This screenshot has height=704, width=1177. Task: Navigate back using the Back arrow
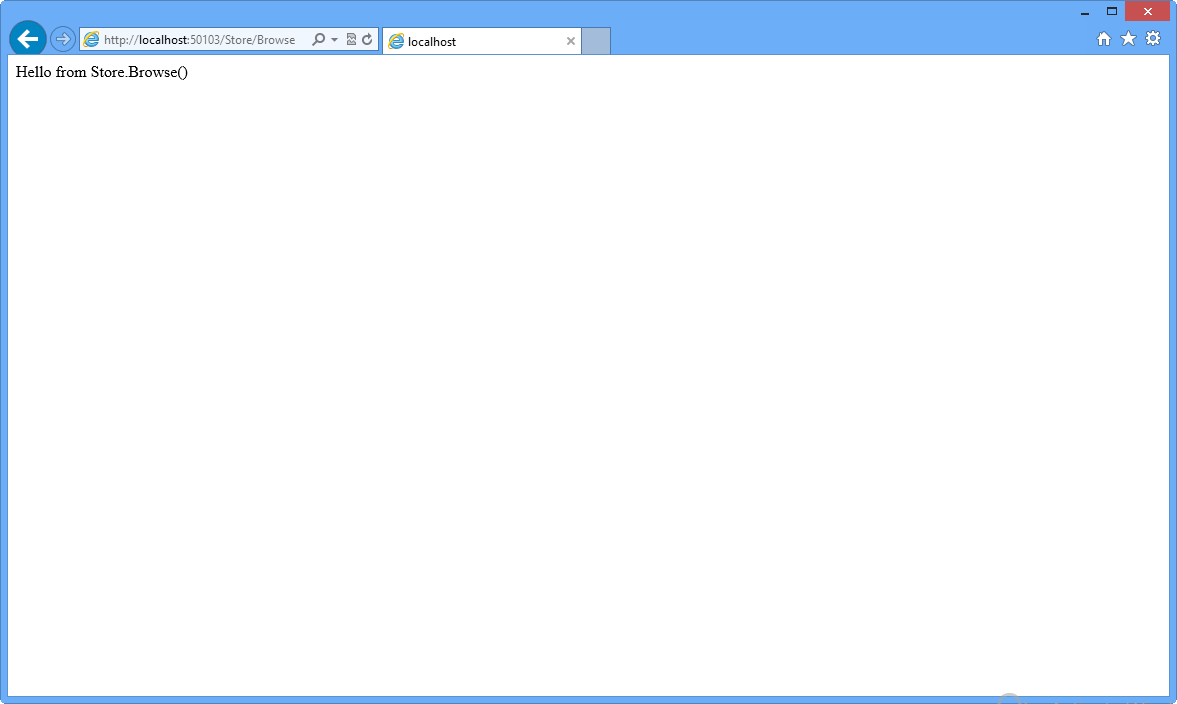point(27,38)
